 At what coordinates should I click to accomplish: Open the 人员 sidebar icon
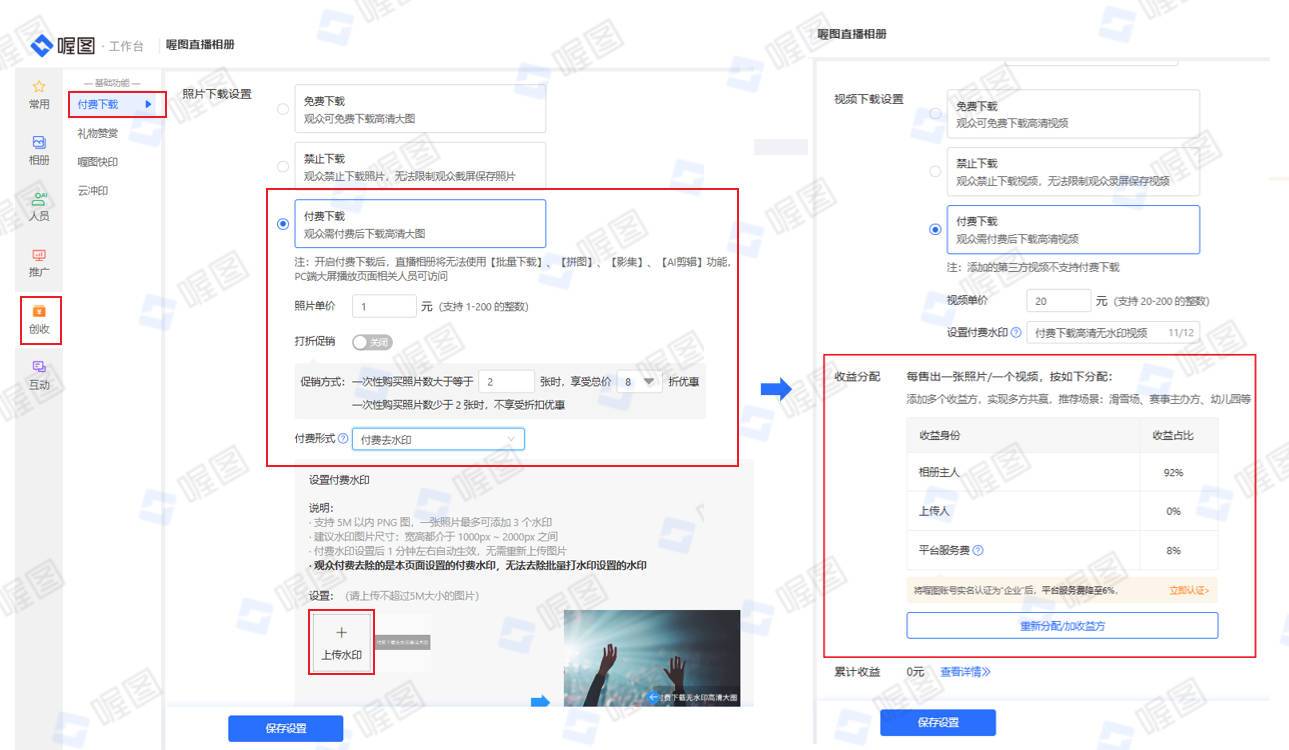coord(39,198)
